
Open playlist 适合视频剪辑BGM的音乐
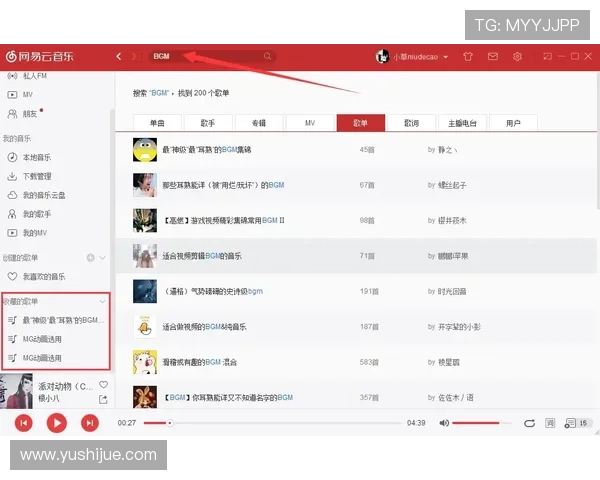coord(202,256)
